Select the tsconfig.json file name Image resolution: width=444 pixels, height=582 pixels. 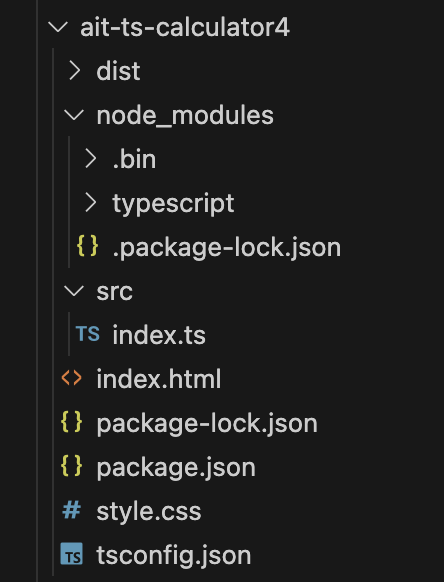(174, 556)
